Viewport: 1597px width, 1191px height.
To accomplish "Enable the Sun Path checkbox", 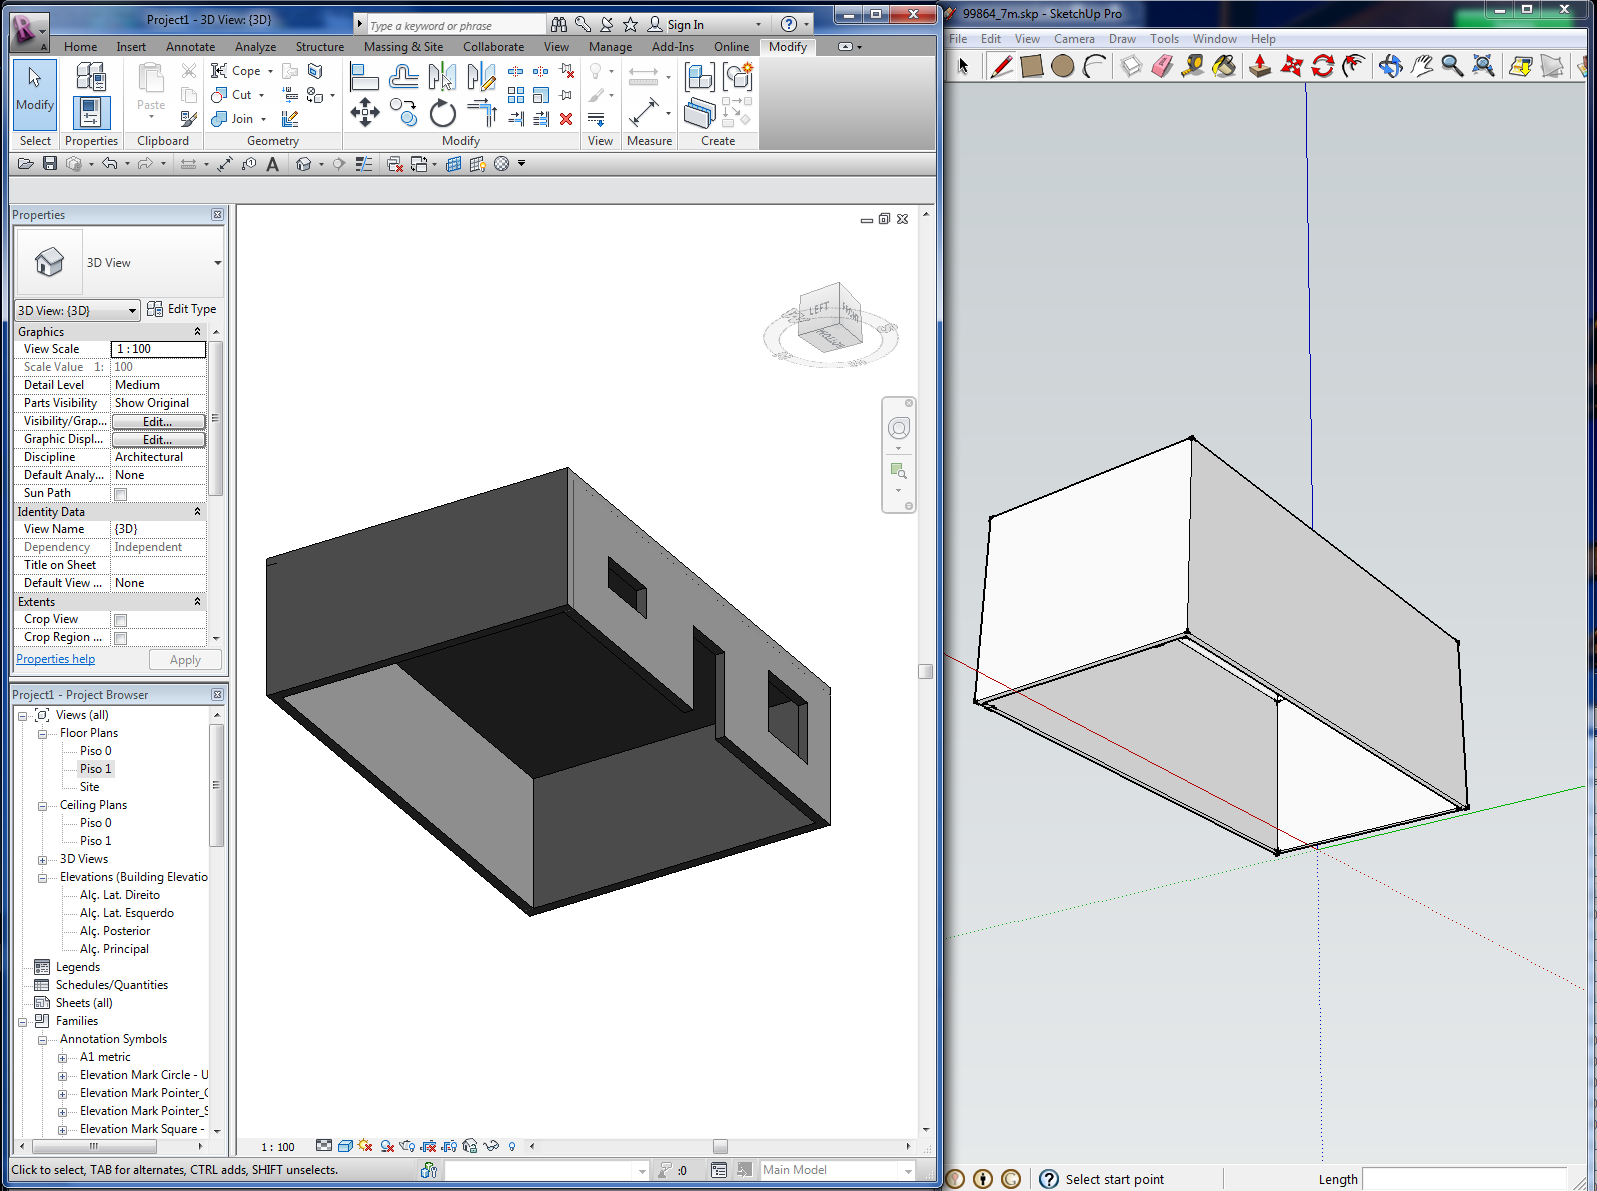I will 121,494.
